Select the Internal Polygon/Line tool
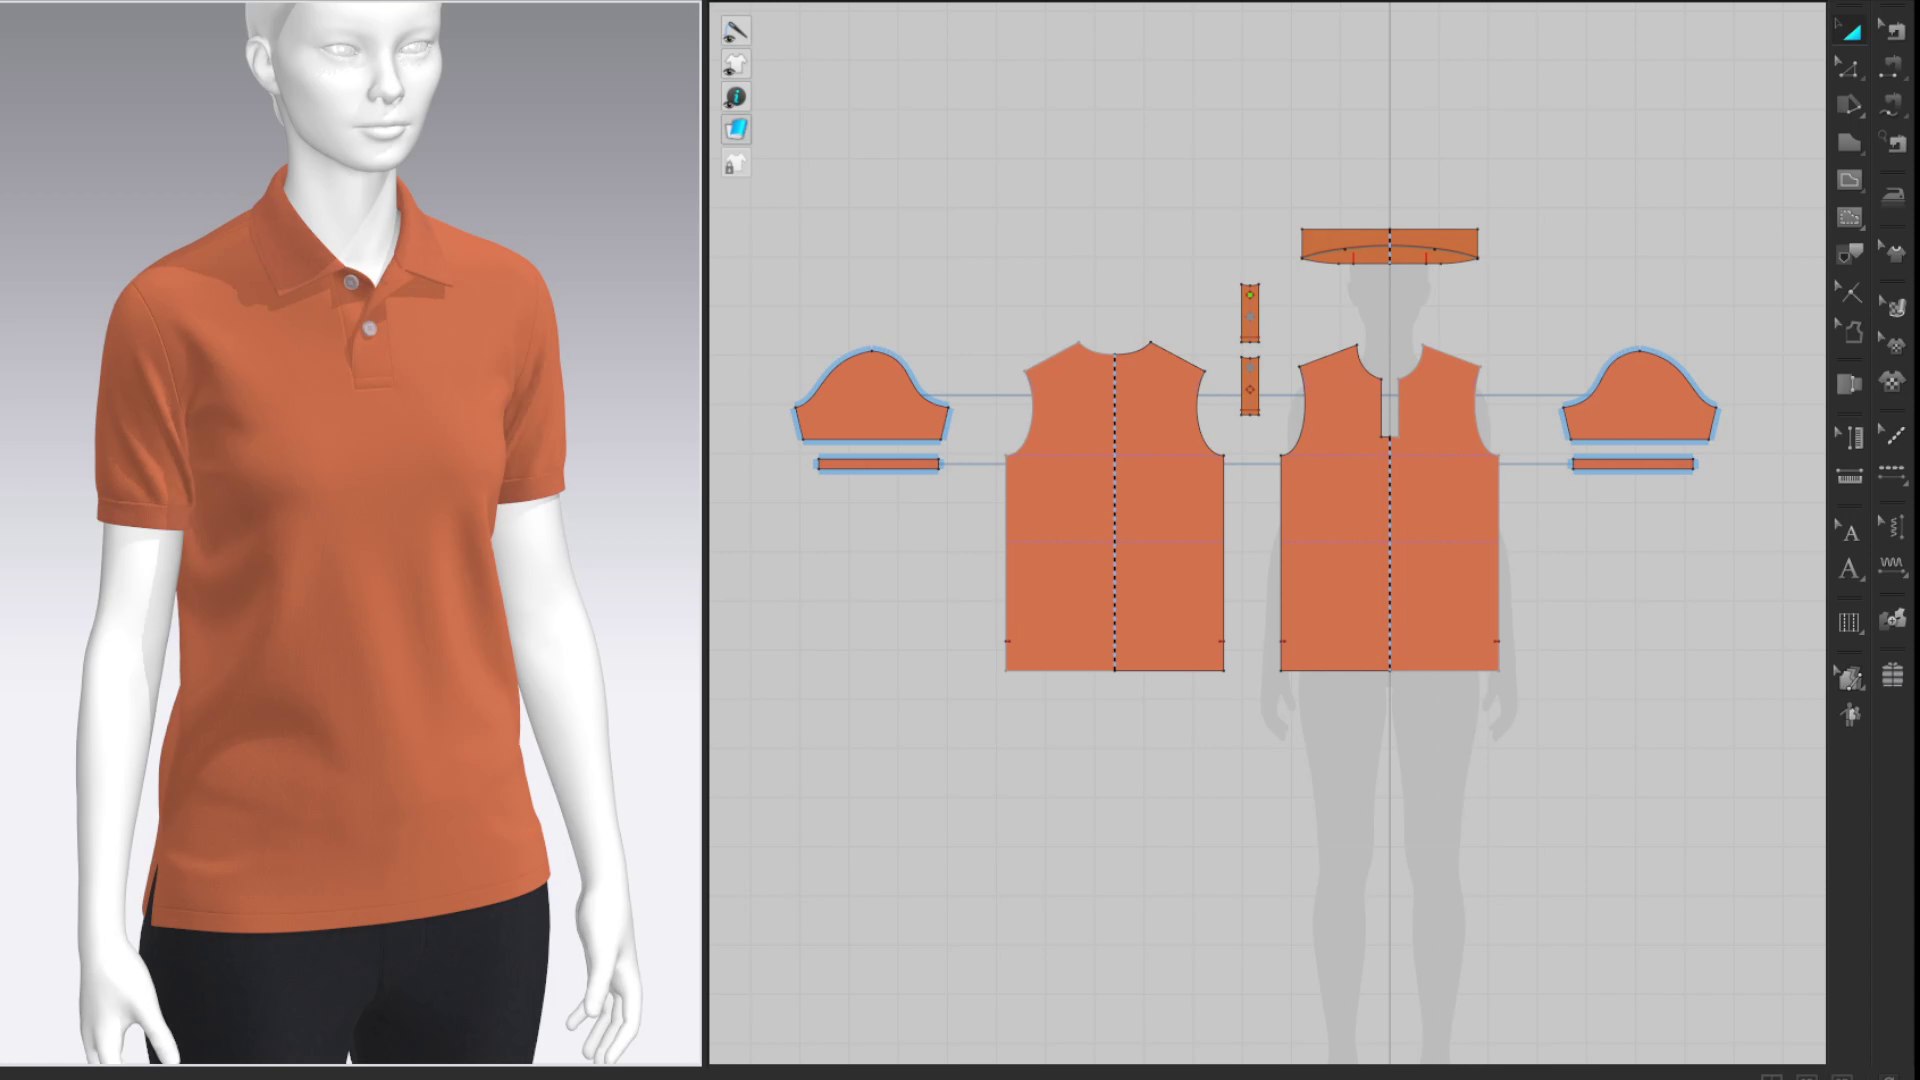1920x1080 pixels. [x=1848, y=180]
